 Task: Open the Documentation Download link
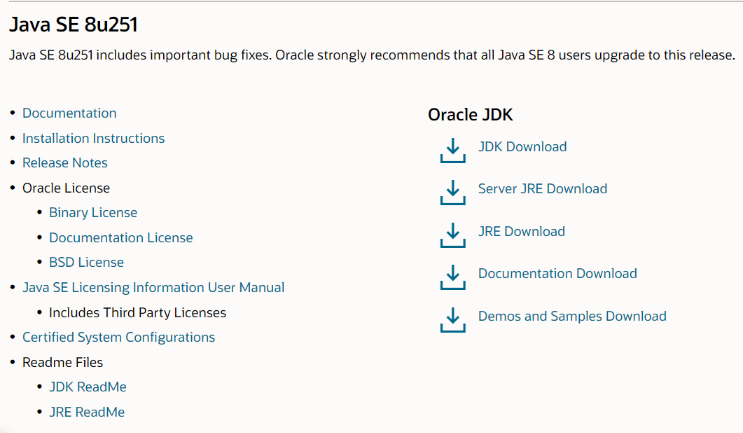[x=557, y=274]
